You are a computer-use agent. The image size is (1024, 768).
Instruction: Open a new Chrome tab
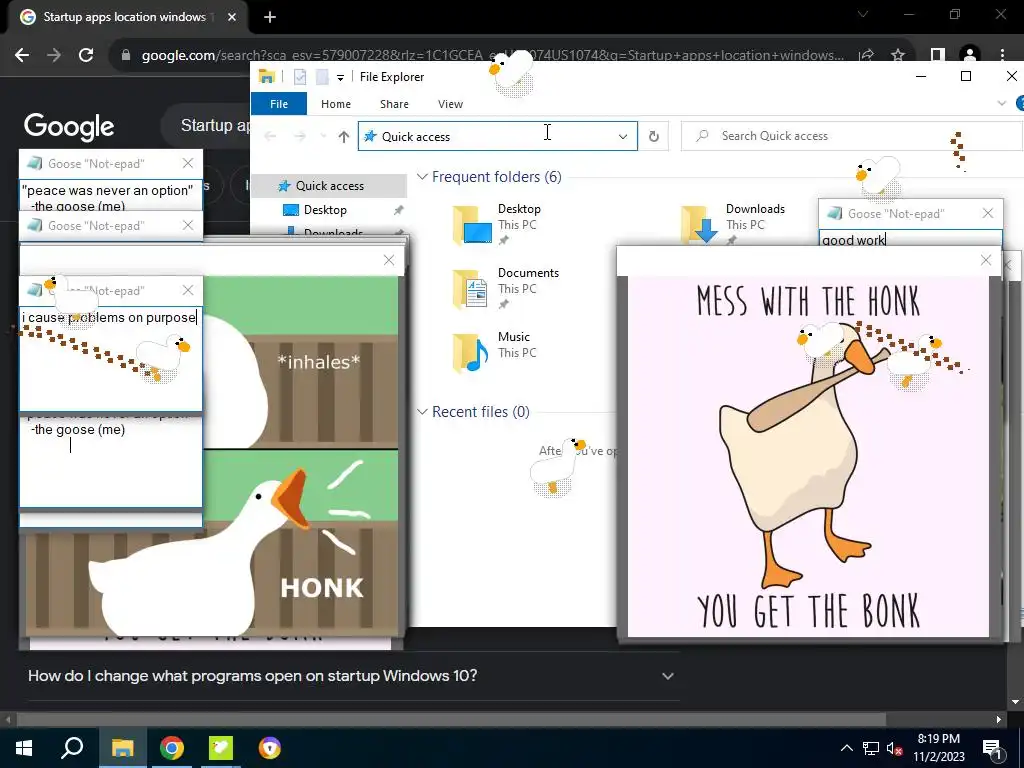(x=270, y=18)
